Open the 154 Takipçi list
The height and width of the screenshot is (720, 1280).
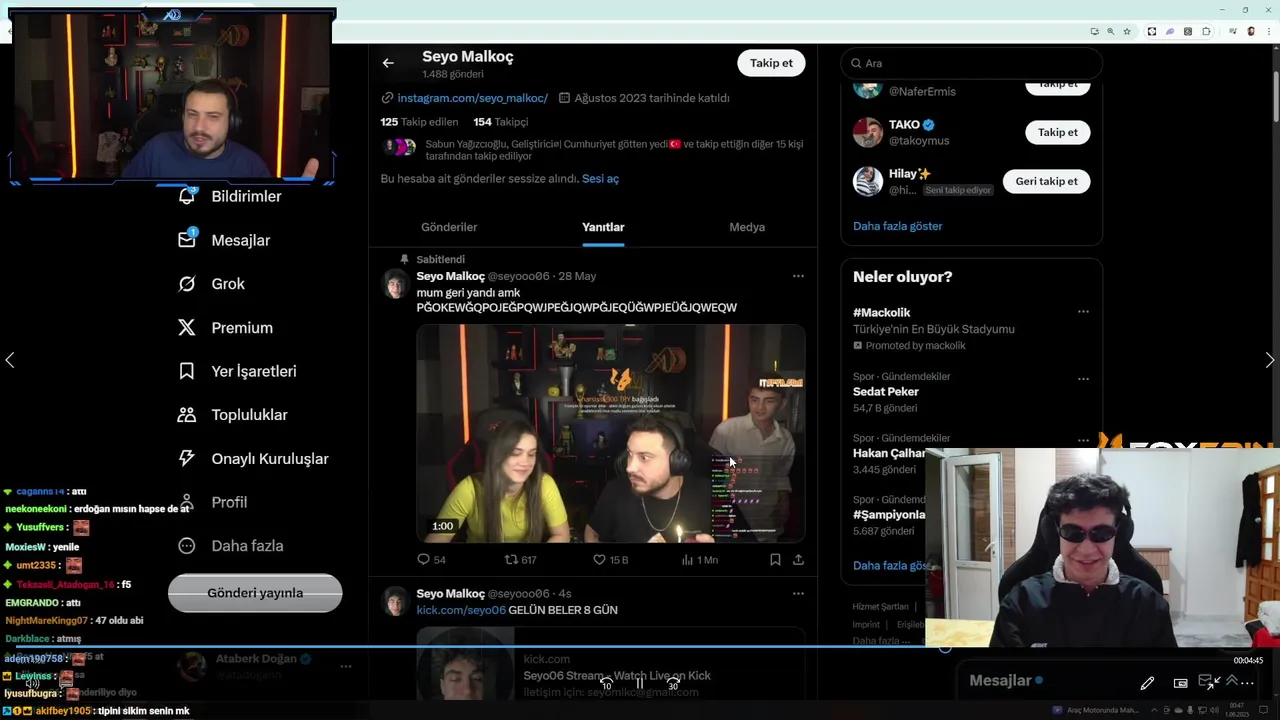click(x=500, y=122)
